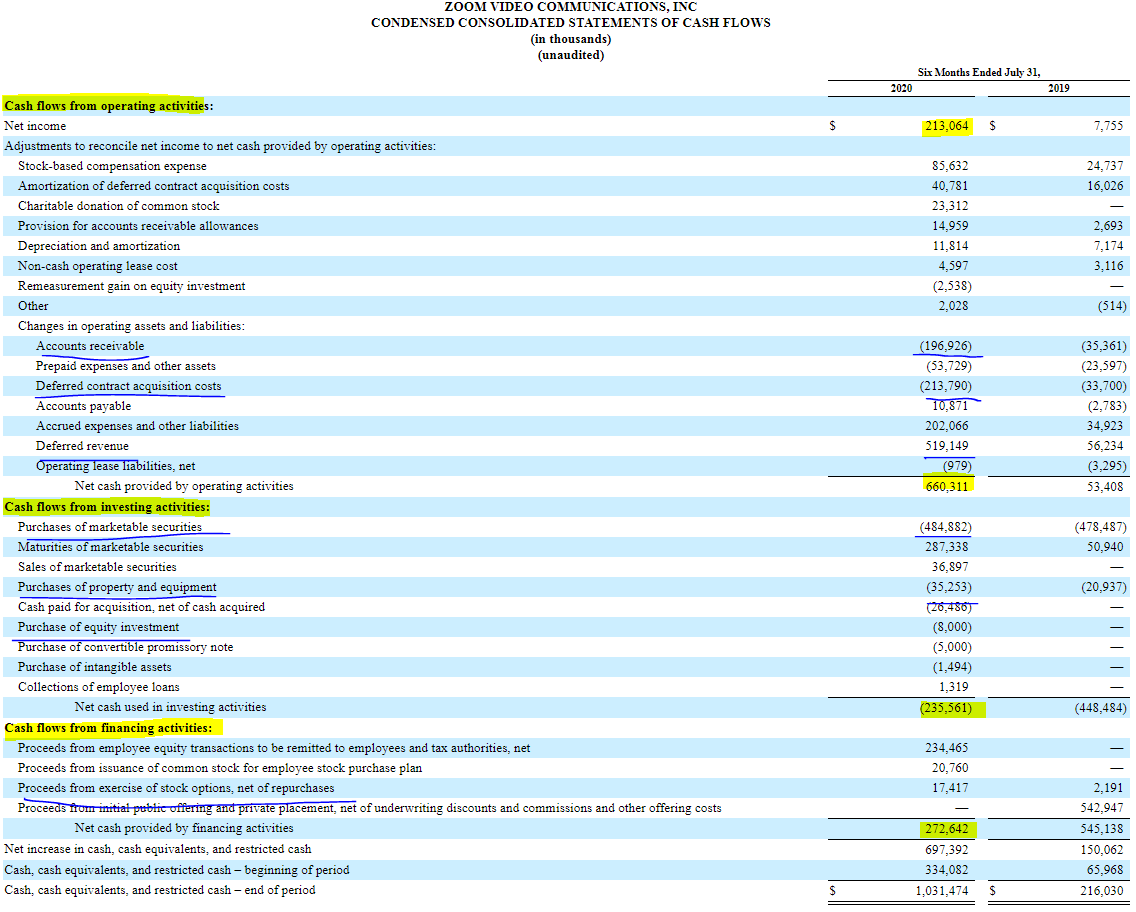Select 'Cash flows from investing activities:' heading

pyautogui.click(x=107, y=507)
